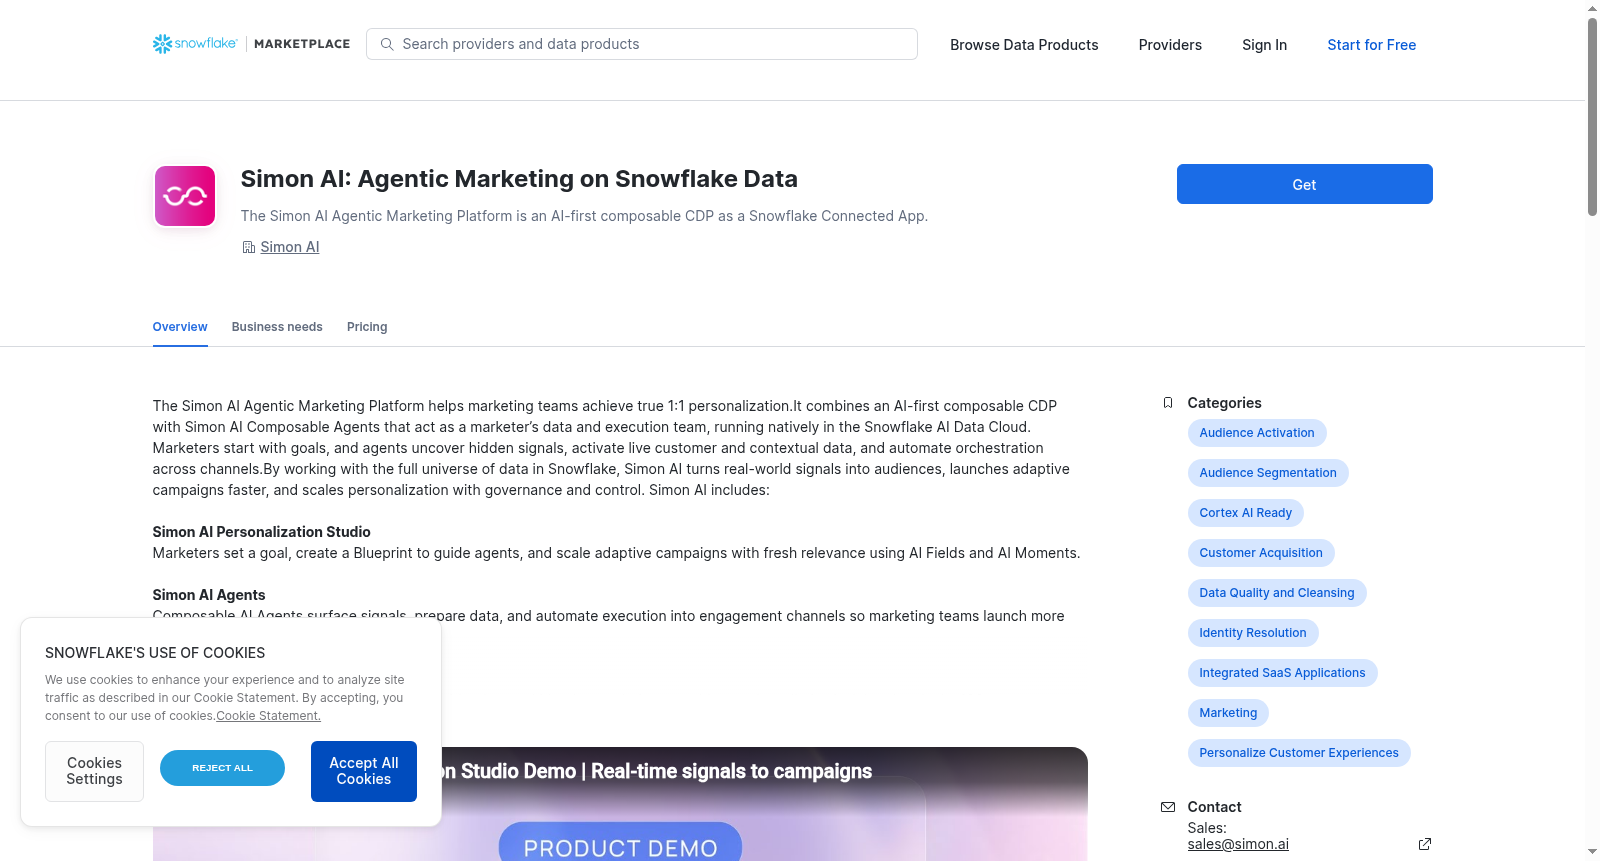Open the Providers page
The width and height of the screenshot is (1600, 861).
pyautogui.click(x=1170, y=45)
